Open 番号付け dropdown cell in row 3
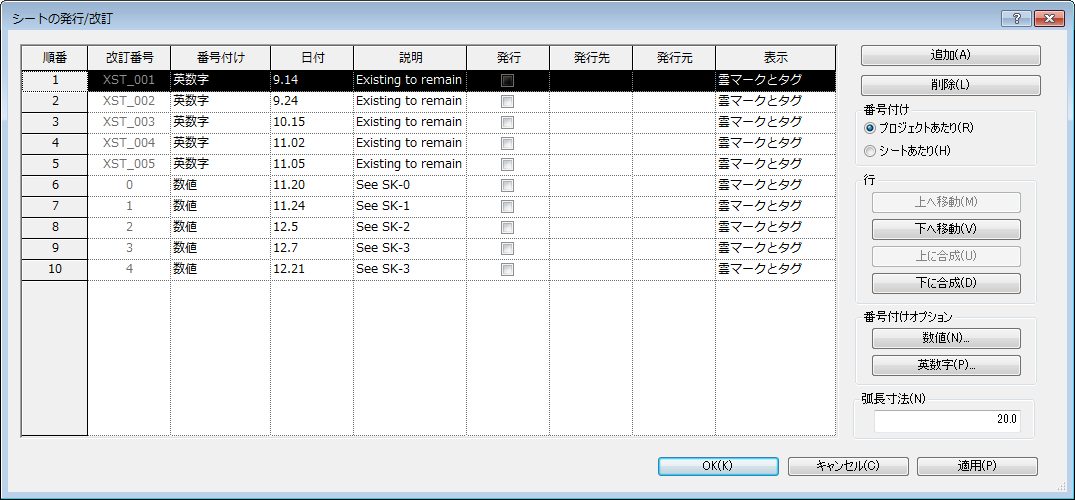 coord(220,123)
